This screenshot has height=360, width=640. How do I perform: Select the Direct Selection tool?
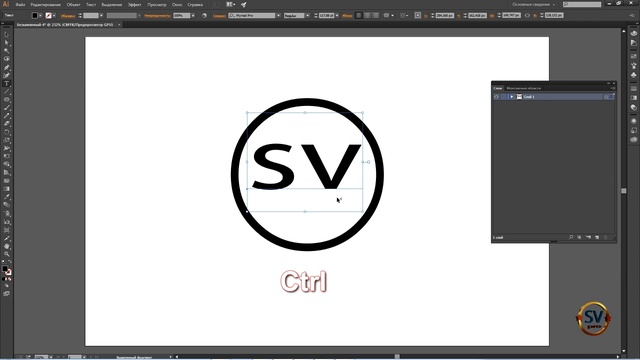pyautogui.click(x=7, y=43)
